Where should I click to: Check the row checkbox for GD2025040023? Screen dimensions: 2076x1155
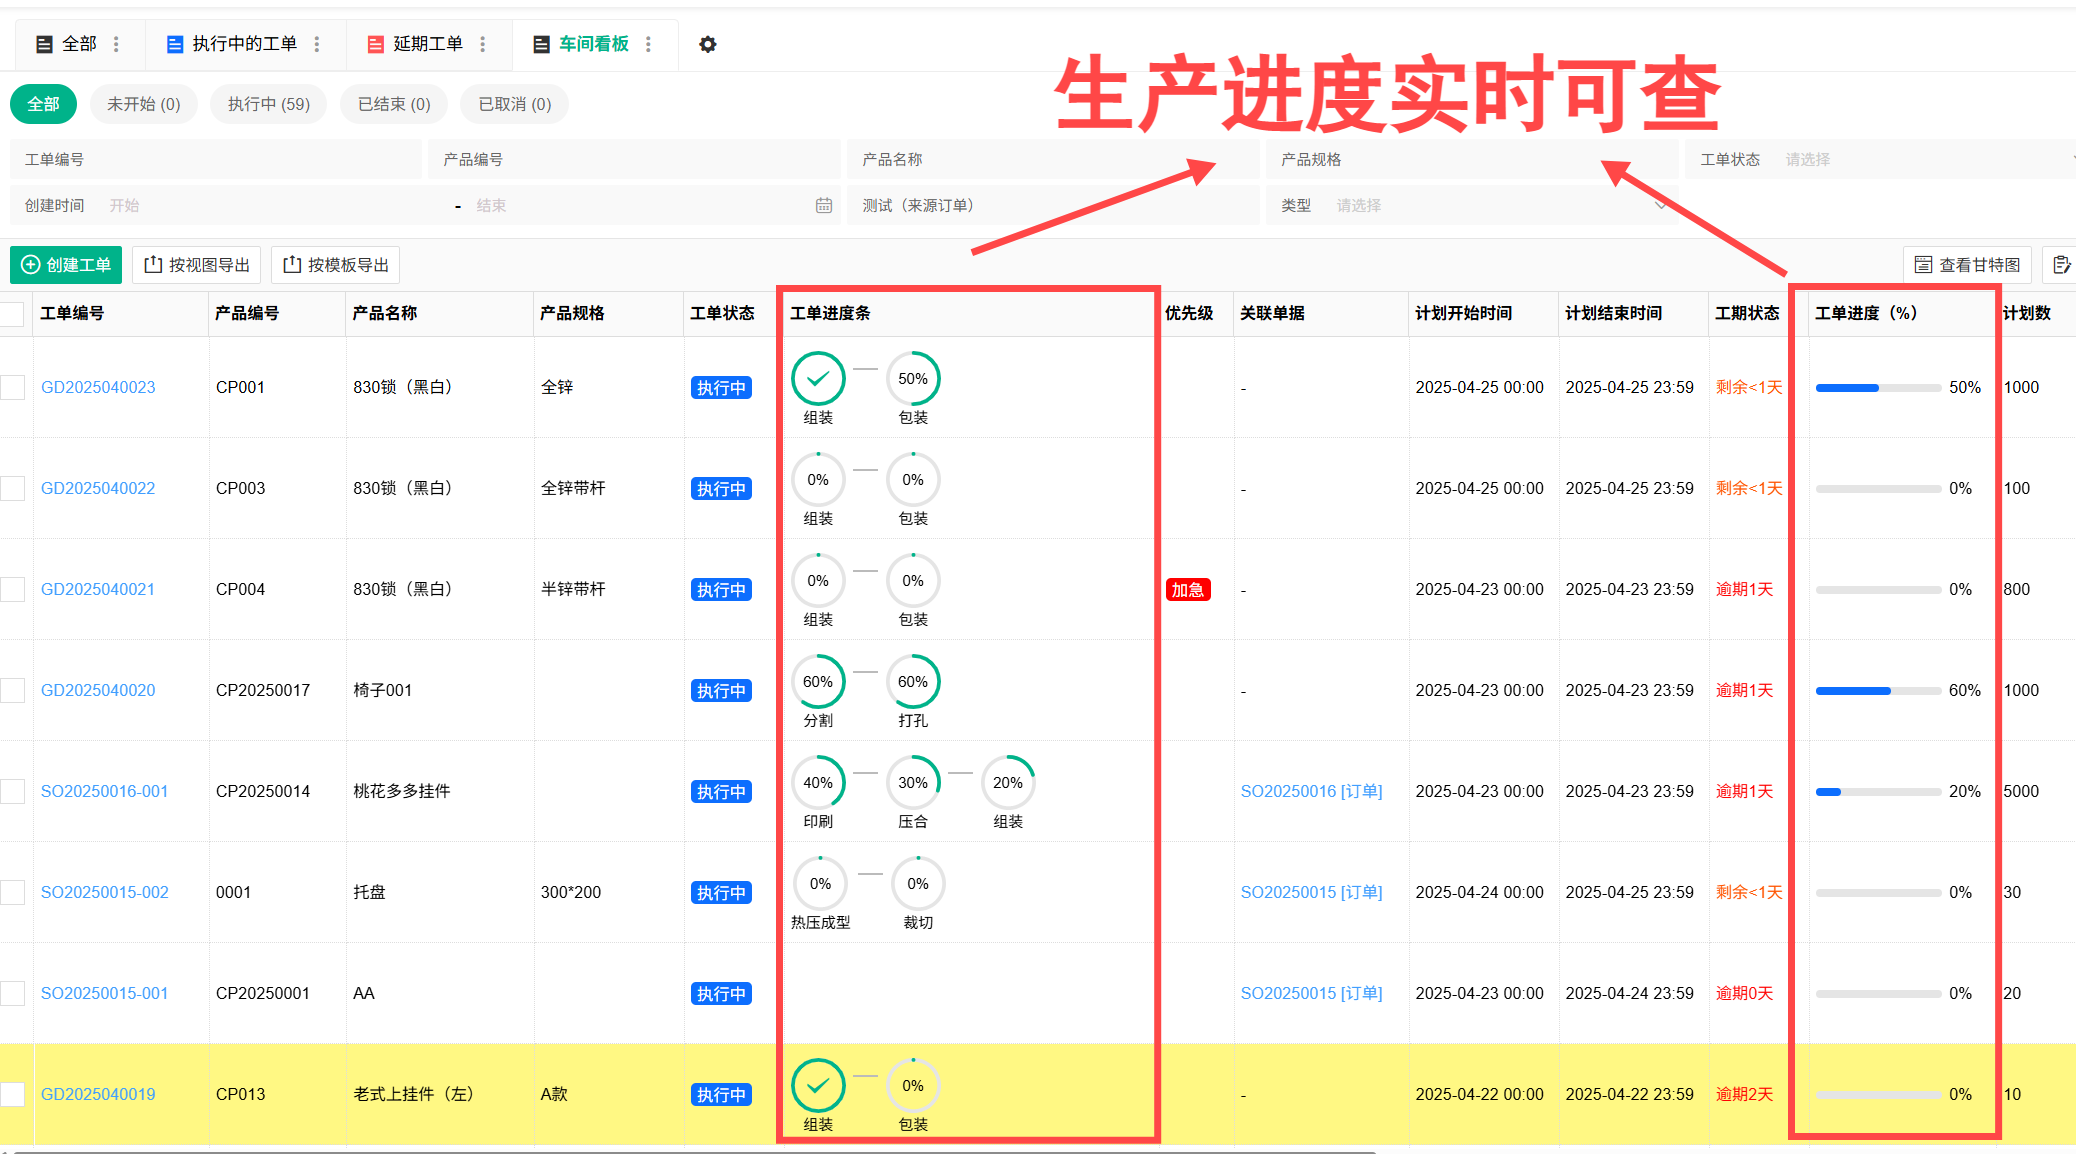(x=12, y=387)
